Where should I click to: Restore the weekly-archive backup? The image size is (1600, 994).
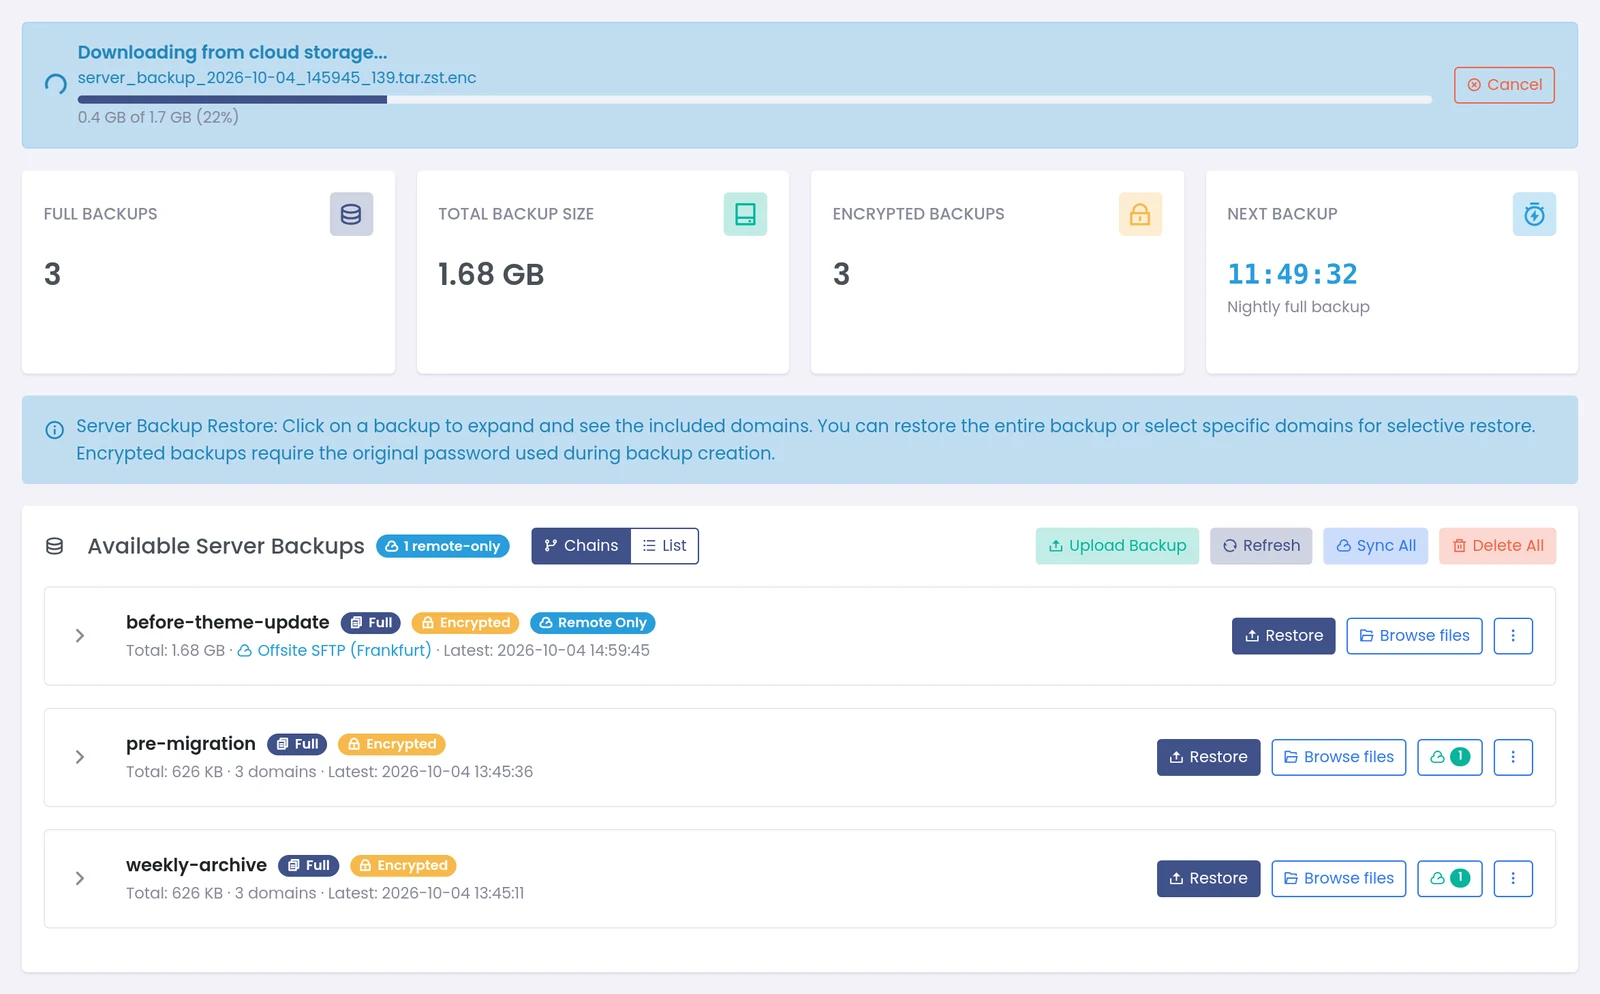(x=1208, y=878)
